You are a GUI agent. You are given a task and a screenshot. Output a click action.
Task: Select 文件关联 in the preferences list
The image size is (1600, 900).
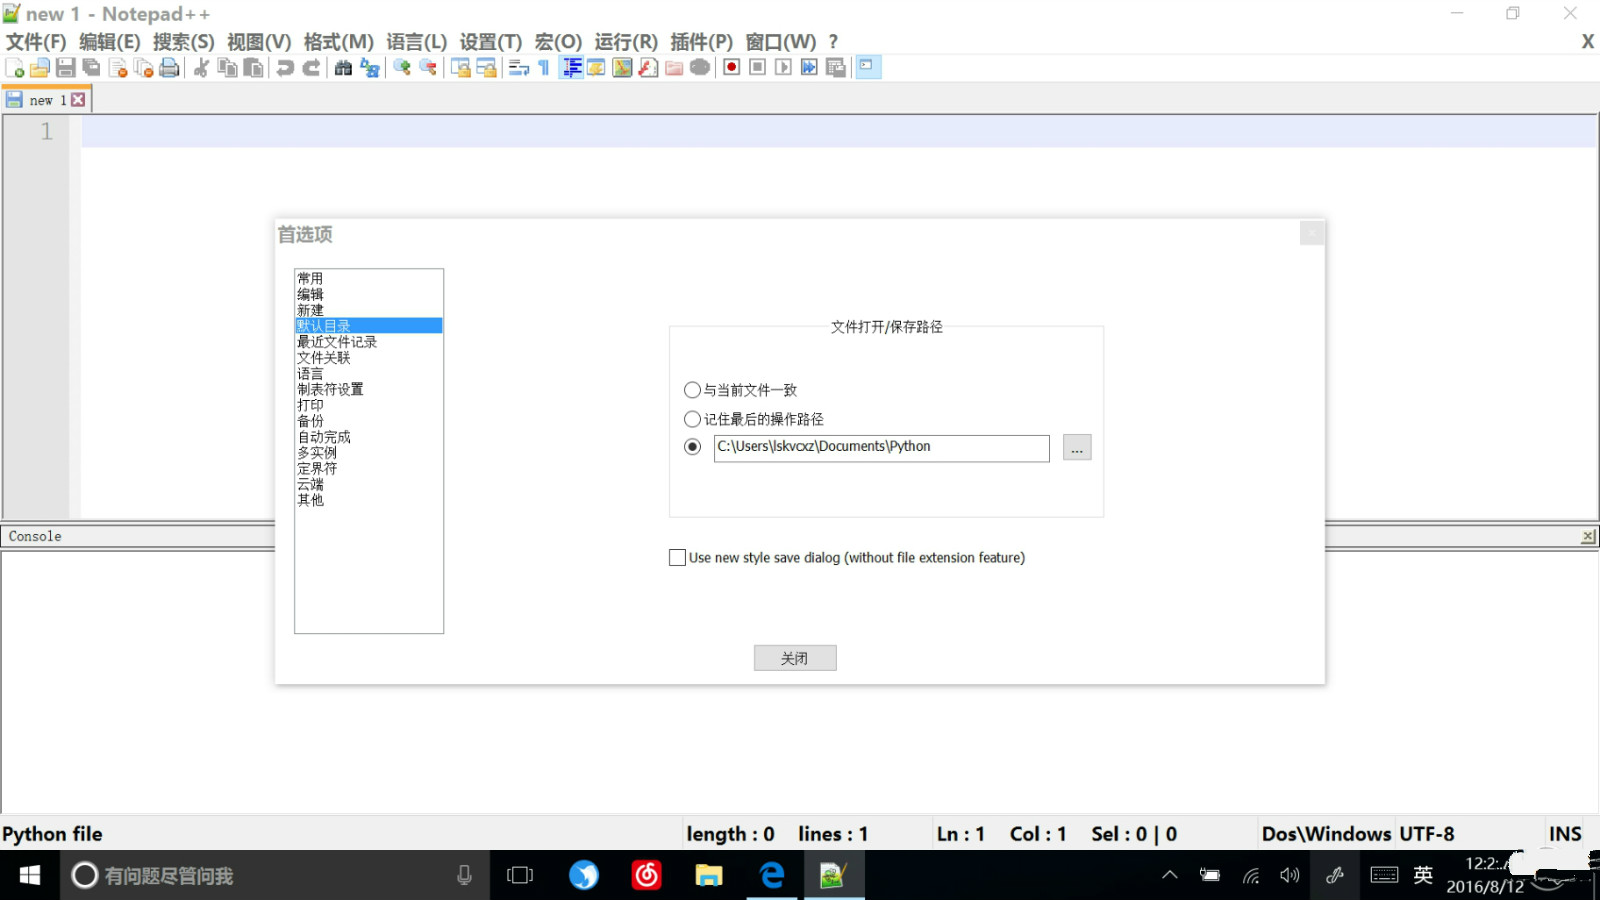coord(368,358)
